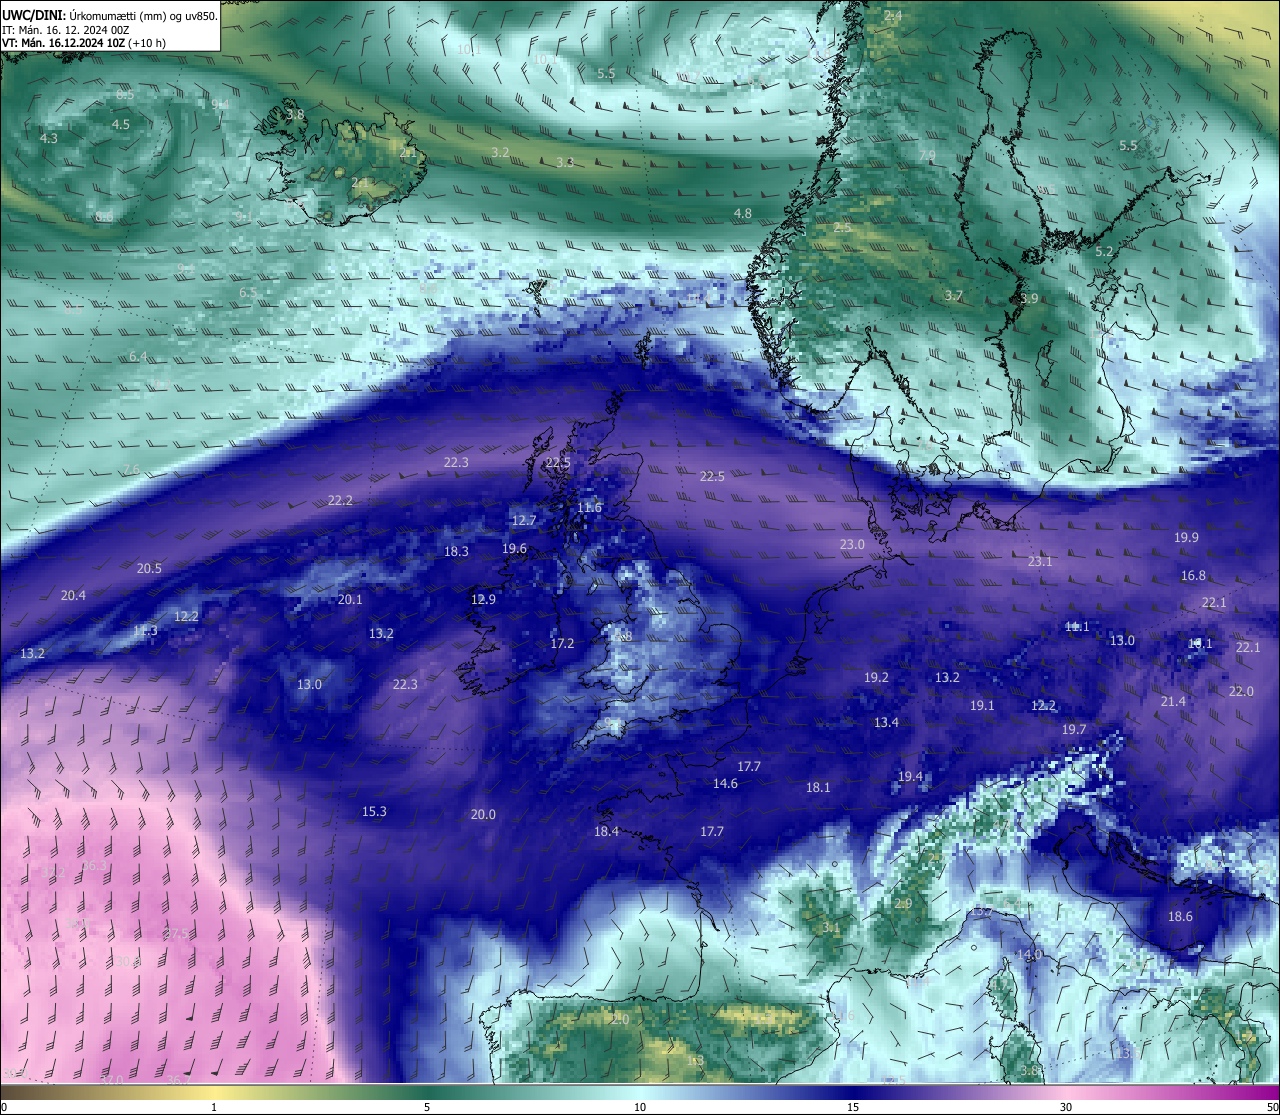Click the '23.0' value over Denmark
The width and height of the screenshot is (1280, 1115).
click(x=852, y=544)
